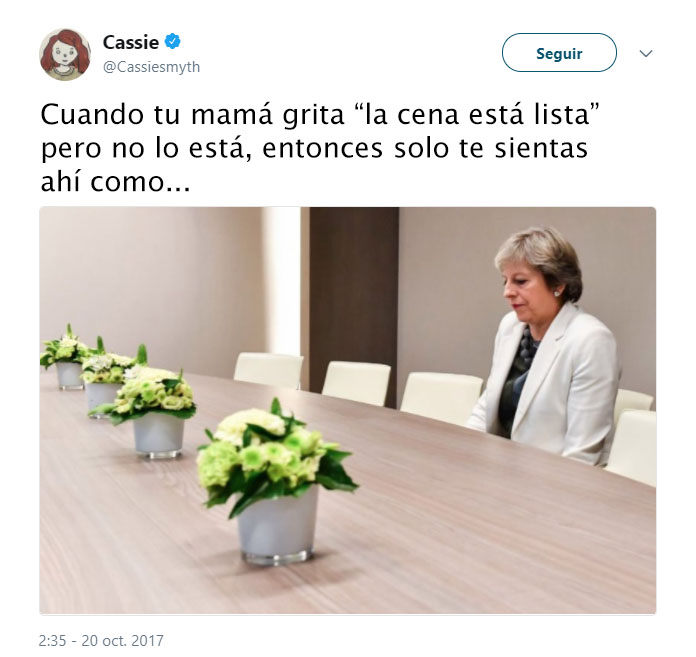This screenshot has height=657, width=696.
Task: Expand the tweet options chevron menu
Action: coord(646,53)
